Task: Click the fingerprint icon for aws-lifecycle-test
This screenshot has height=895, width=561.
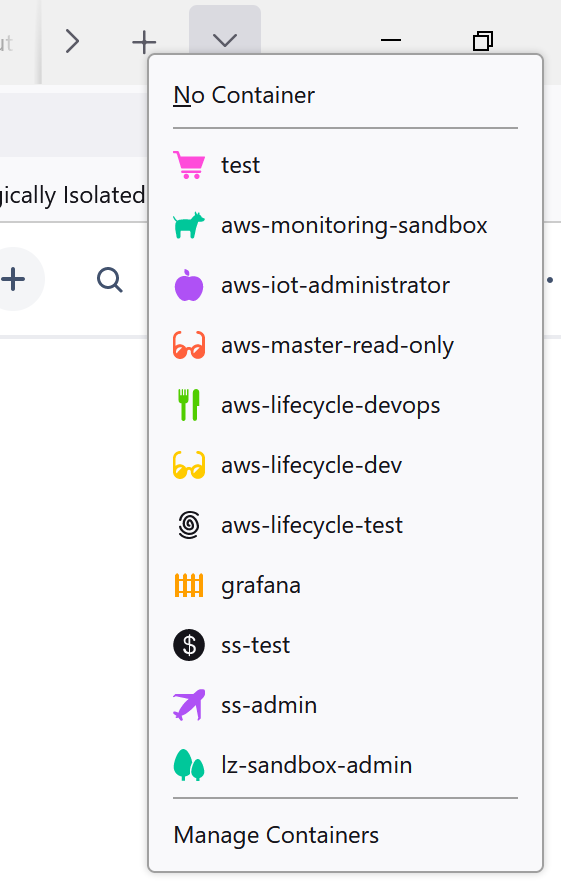Action: click(x=189, y=525)
